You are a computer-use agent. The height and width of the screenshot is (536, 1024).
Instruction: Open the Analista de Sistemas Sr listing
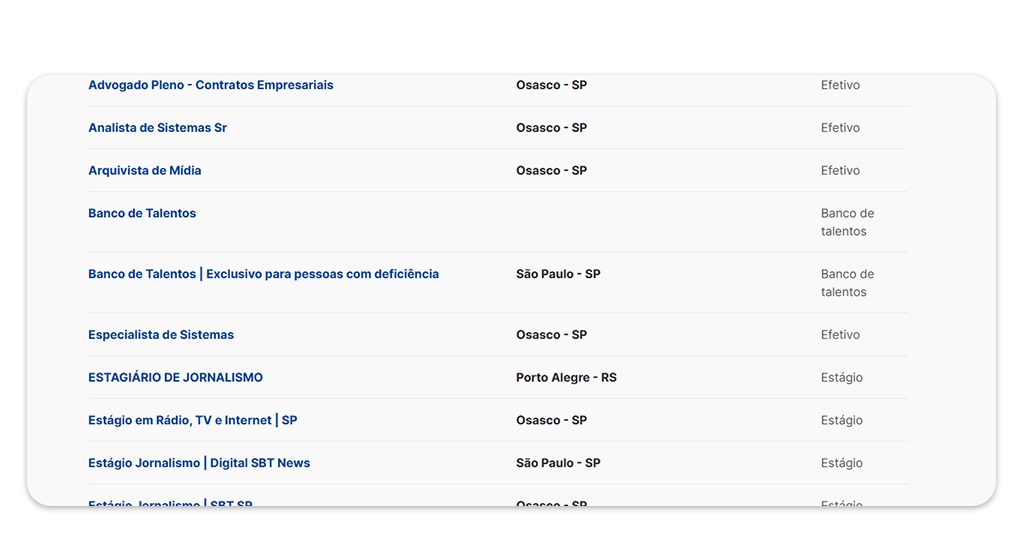pos(157,128)
